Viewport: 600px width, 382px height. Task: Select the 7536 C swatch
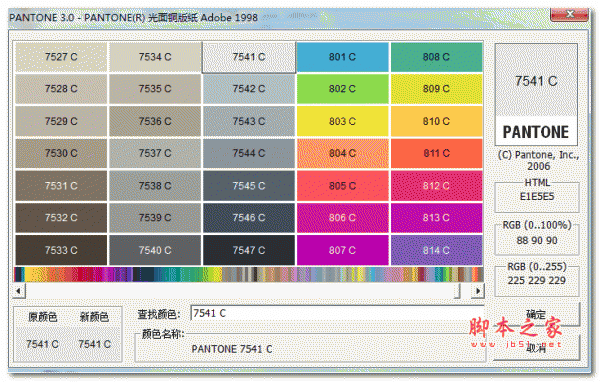(155, 121)
